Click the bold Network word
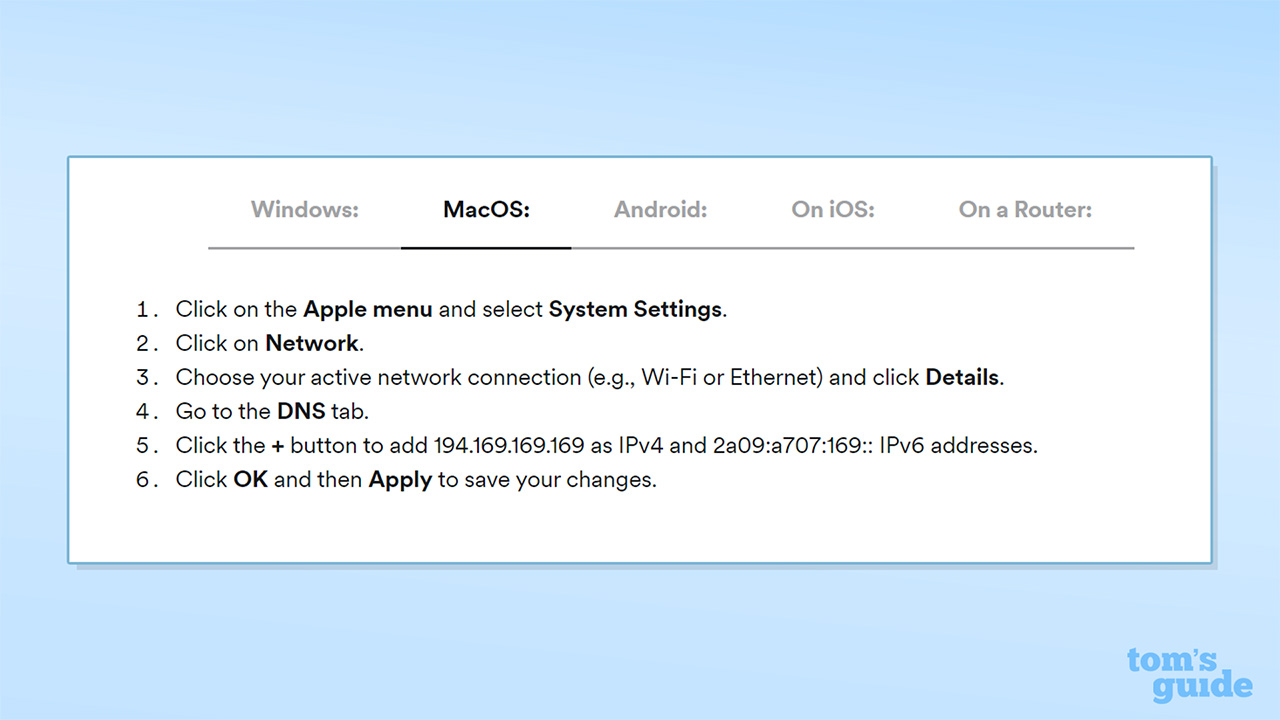This screenshot has width=1280, height=720. (311, 343)
